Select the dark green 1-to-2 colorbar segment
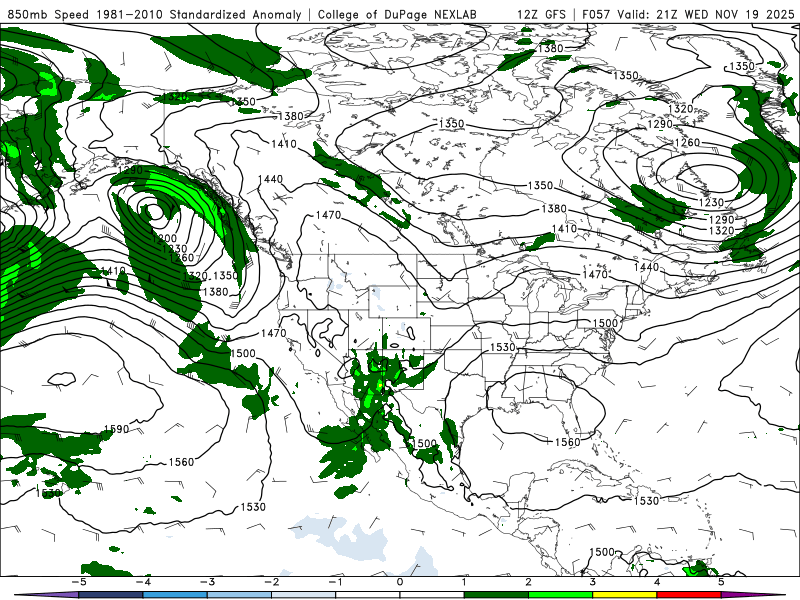 click(496, 595)
